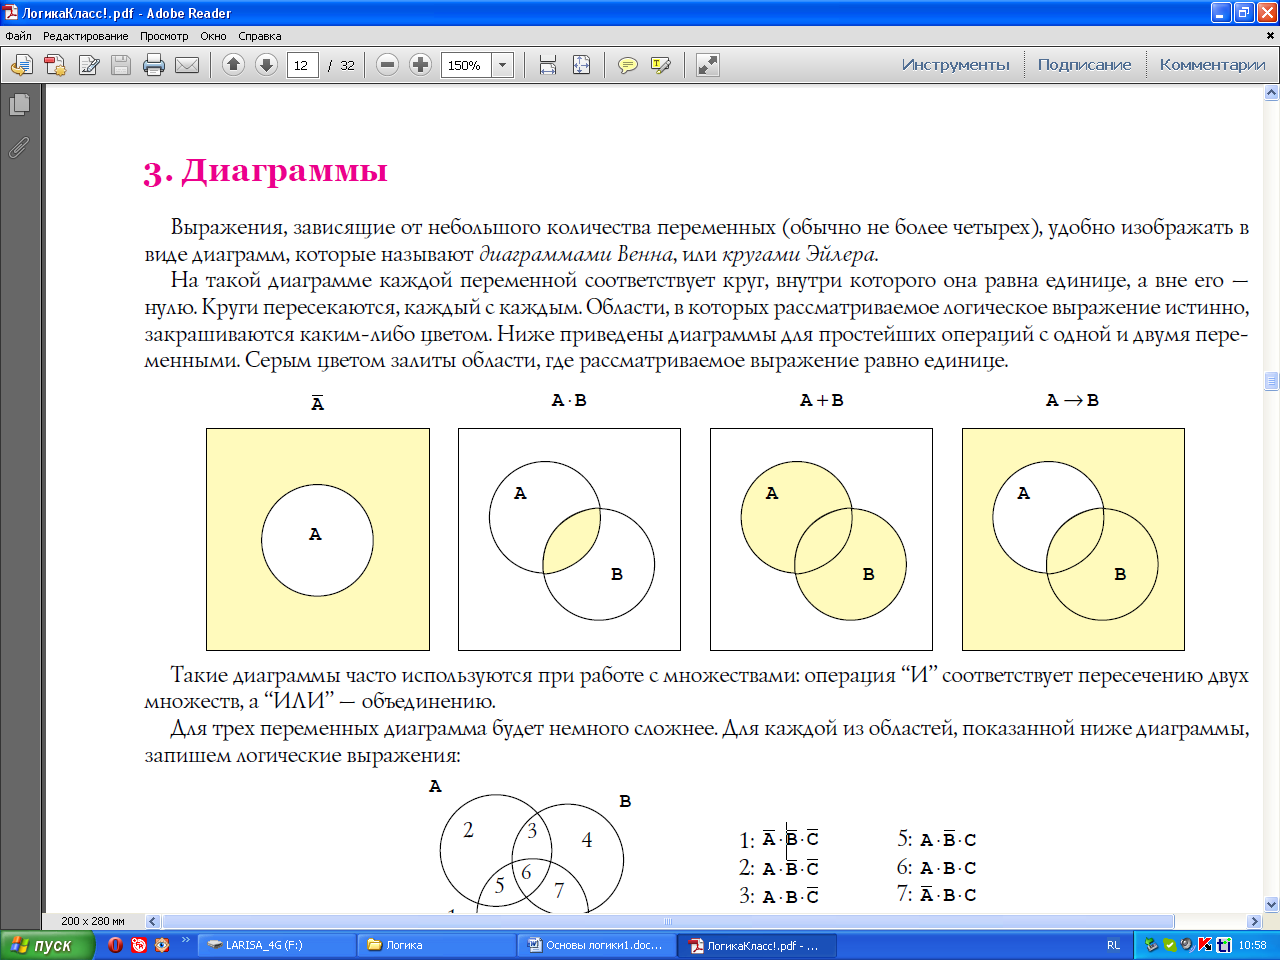The width and height of the screenshot is (1280, 960).
Task: Open the Файл menu
Action: [18, 36]
